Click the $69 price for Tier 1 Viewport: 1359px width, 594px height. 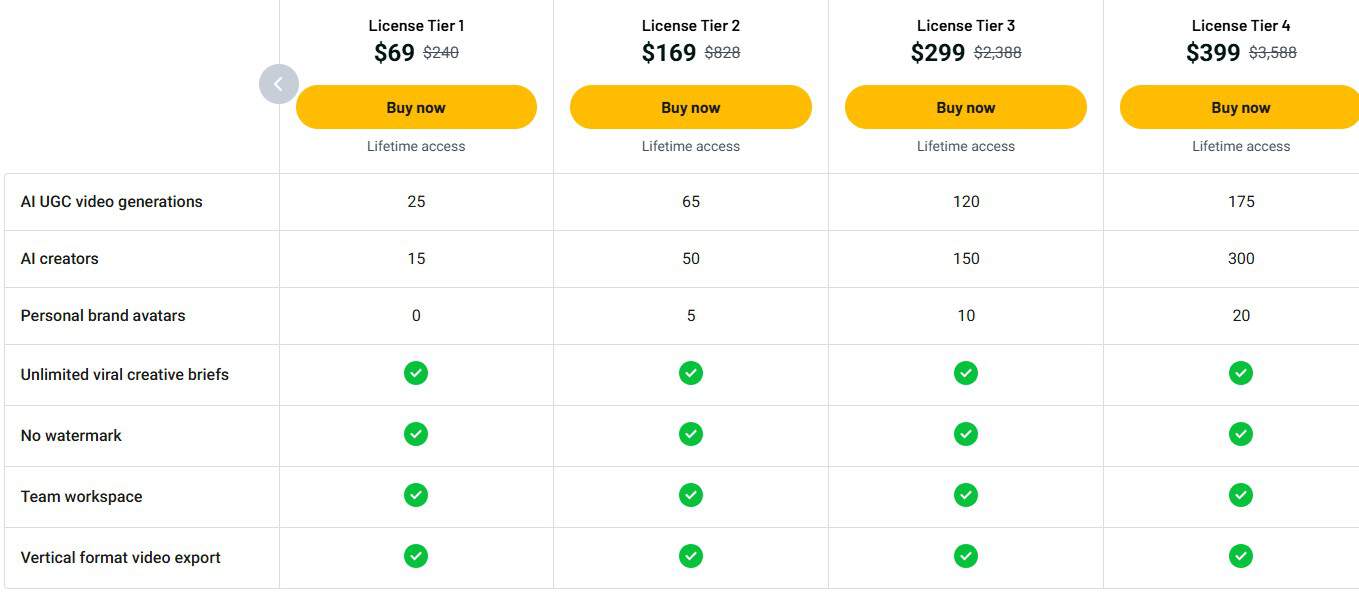click(x=392, y=52)
